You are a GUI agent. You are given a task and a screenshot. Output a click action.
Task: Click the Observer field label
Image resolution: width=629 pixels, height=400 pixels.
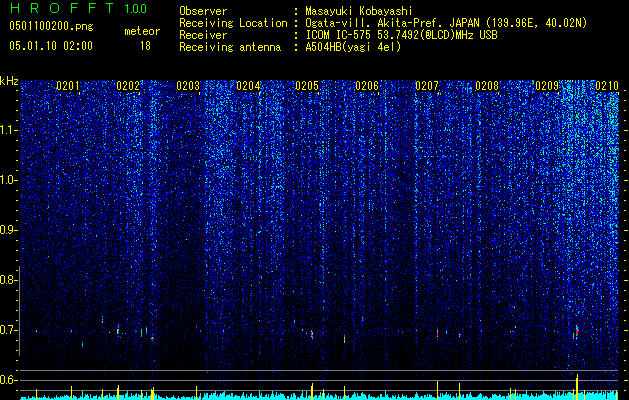pos(203,11)
